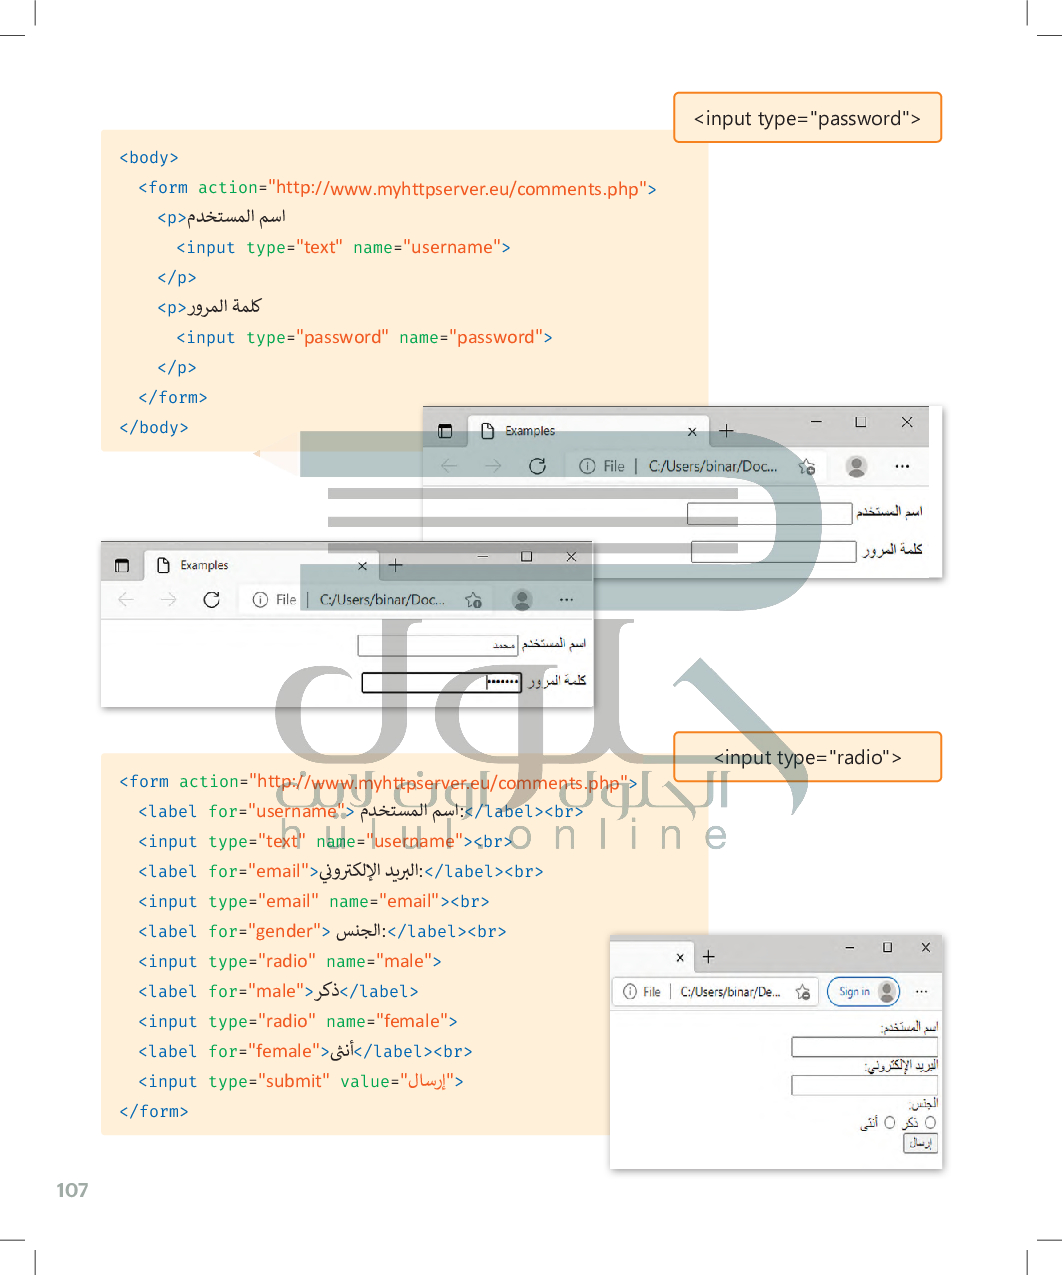Open new tab in browser with filled password
The image size is (1062, 1275).
[396, 566]
